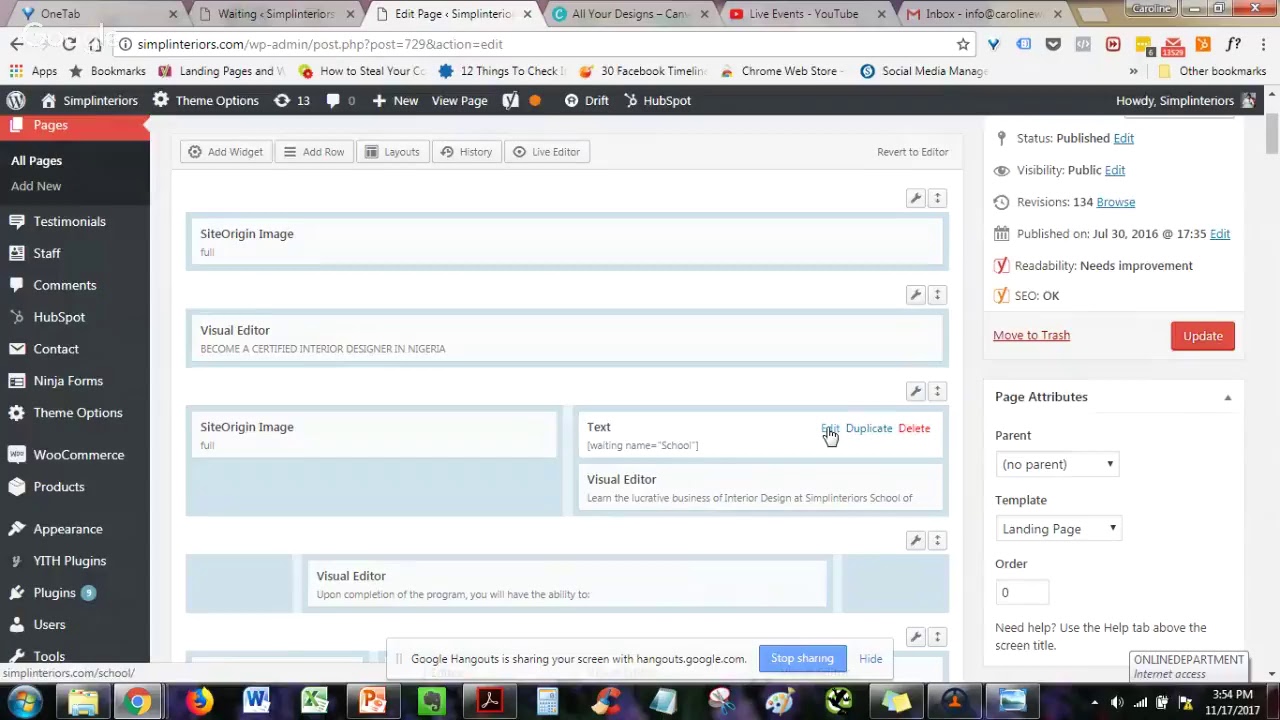Switch to All Your Designs Canva tab
Viewport: 1280px width, 720px height.
click(x=630, y=14)
